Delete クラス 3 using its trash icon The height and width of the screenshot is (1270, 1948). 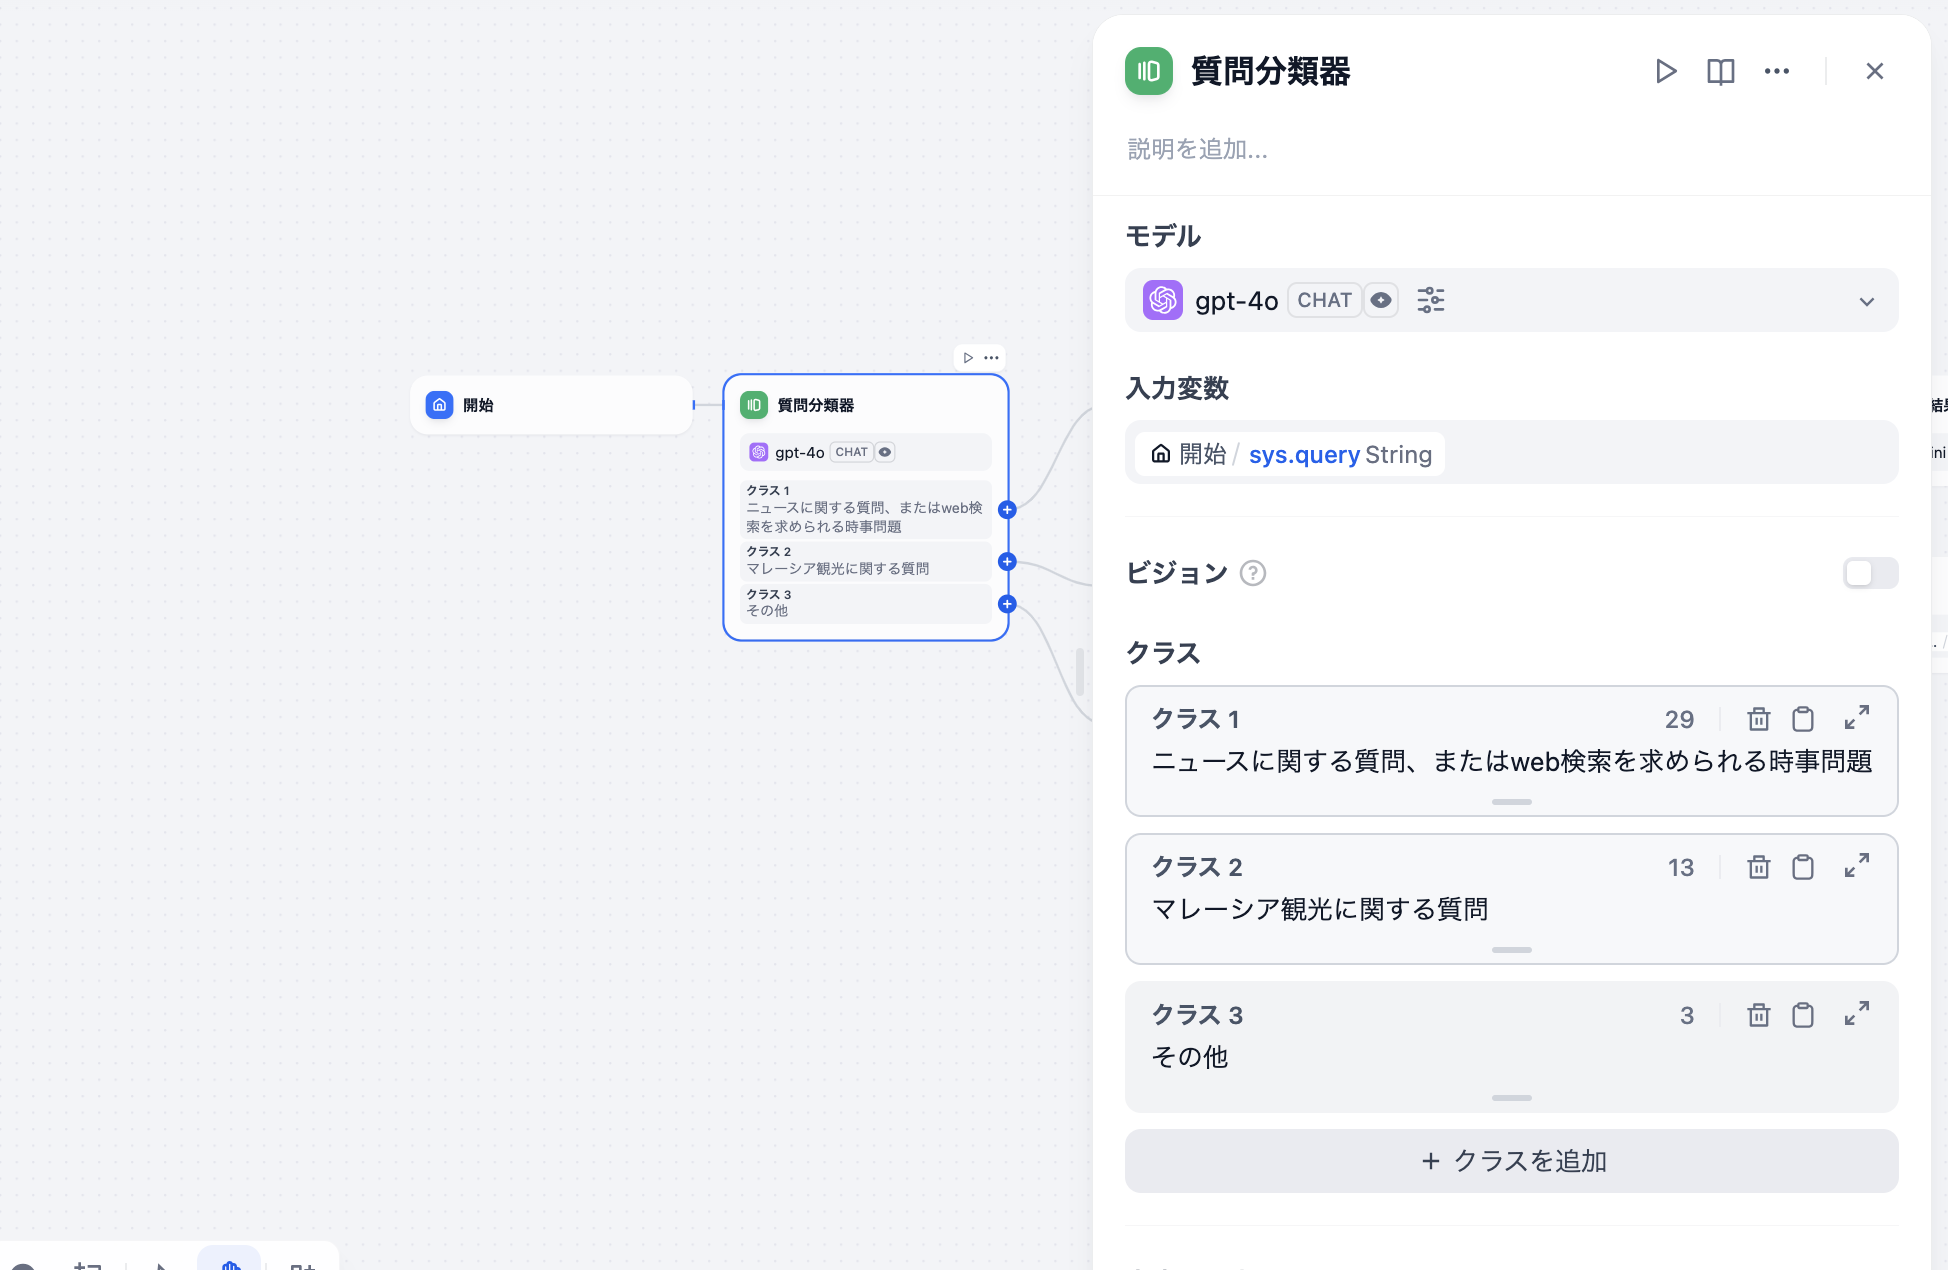click(1758, 1015)
